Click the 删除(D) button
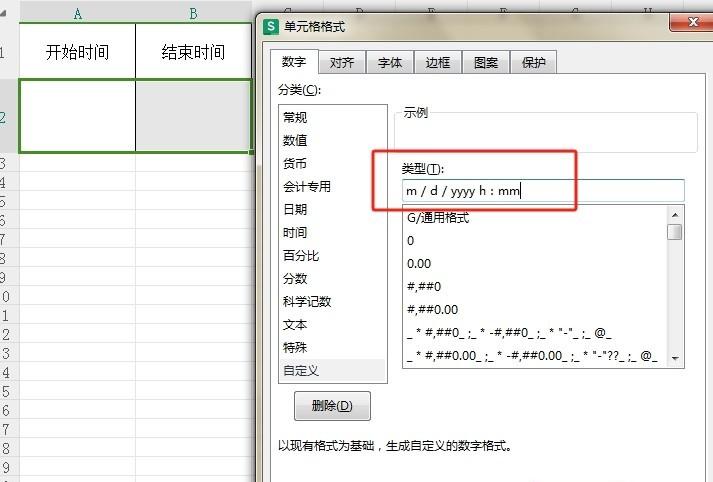This screenshot has height=482, width=713. tap(332, 406)
